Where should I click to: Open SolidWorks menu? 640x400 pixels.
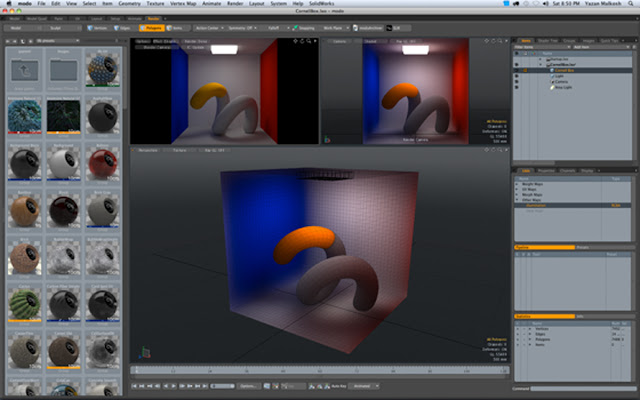click(x=321, y=3)
